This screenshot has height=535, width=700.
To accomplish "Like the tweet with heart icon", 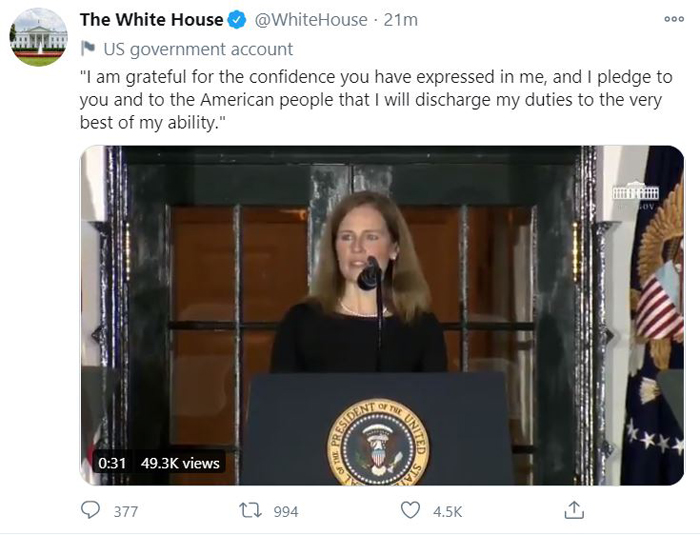I will pyautogui.click(x=410, y=510).
